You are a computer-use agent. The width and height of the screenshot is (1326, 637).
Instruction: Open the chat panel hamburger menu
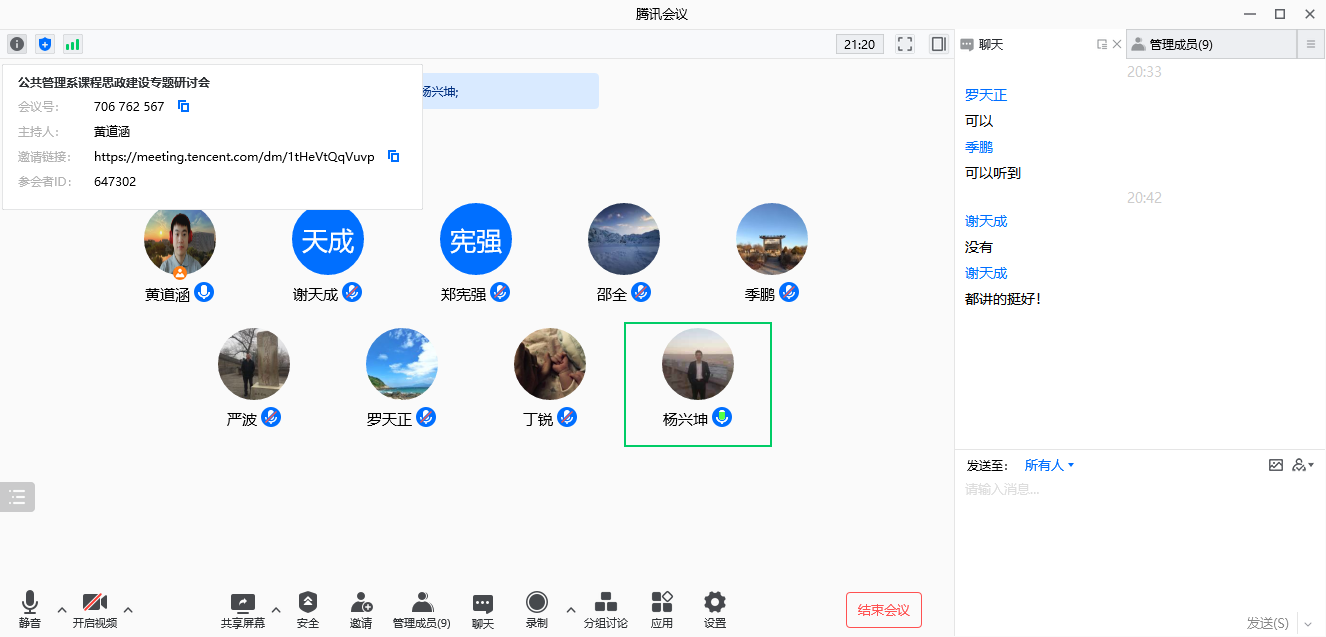(x=1312, y=43)
